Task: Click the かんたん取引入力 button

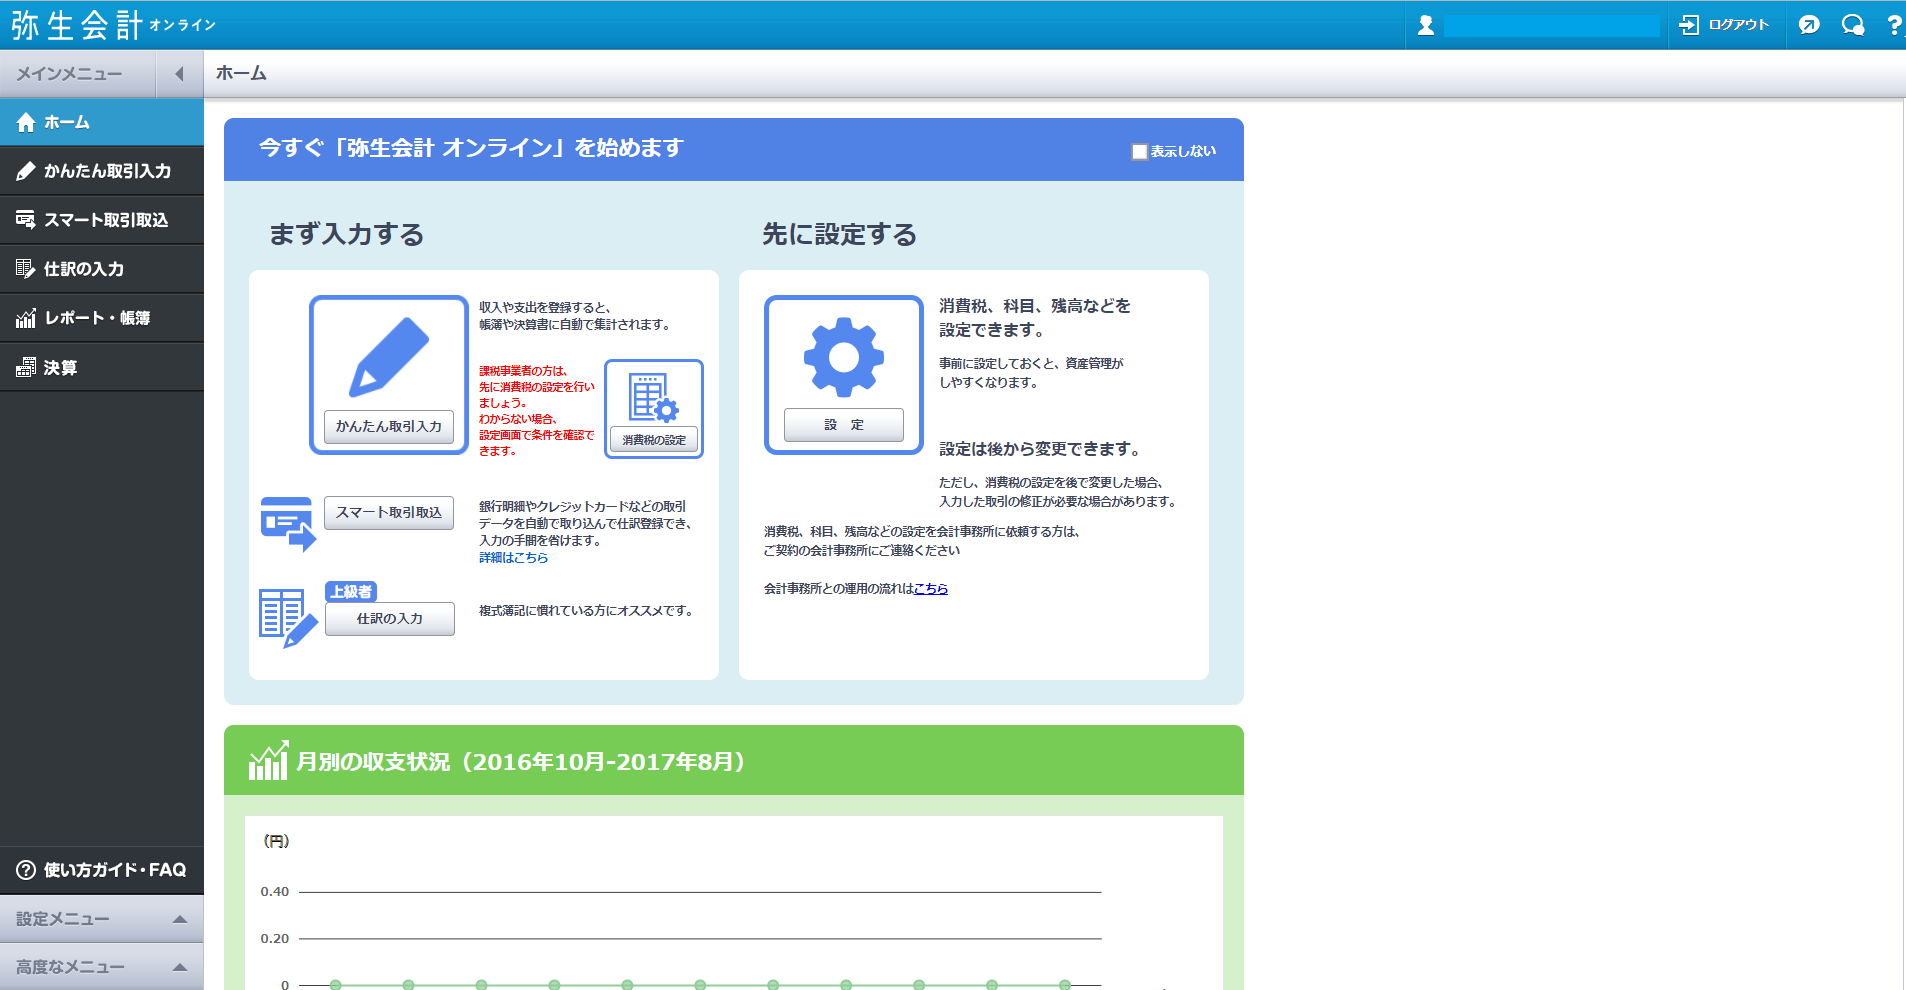Action: (389, 427)
